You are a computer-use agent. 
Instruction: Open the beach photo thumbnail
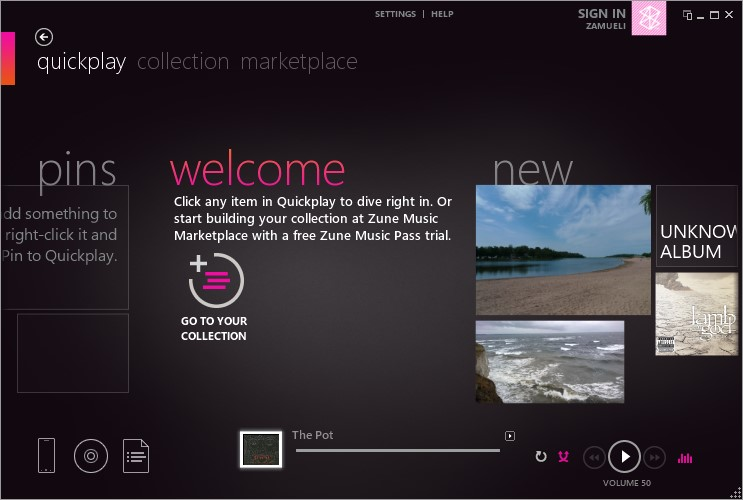click(x=563, y=250)
